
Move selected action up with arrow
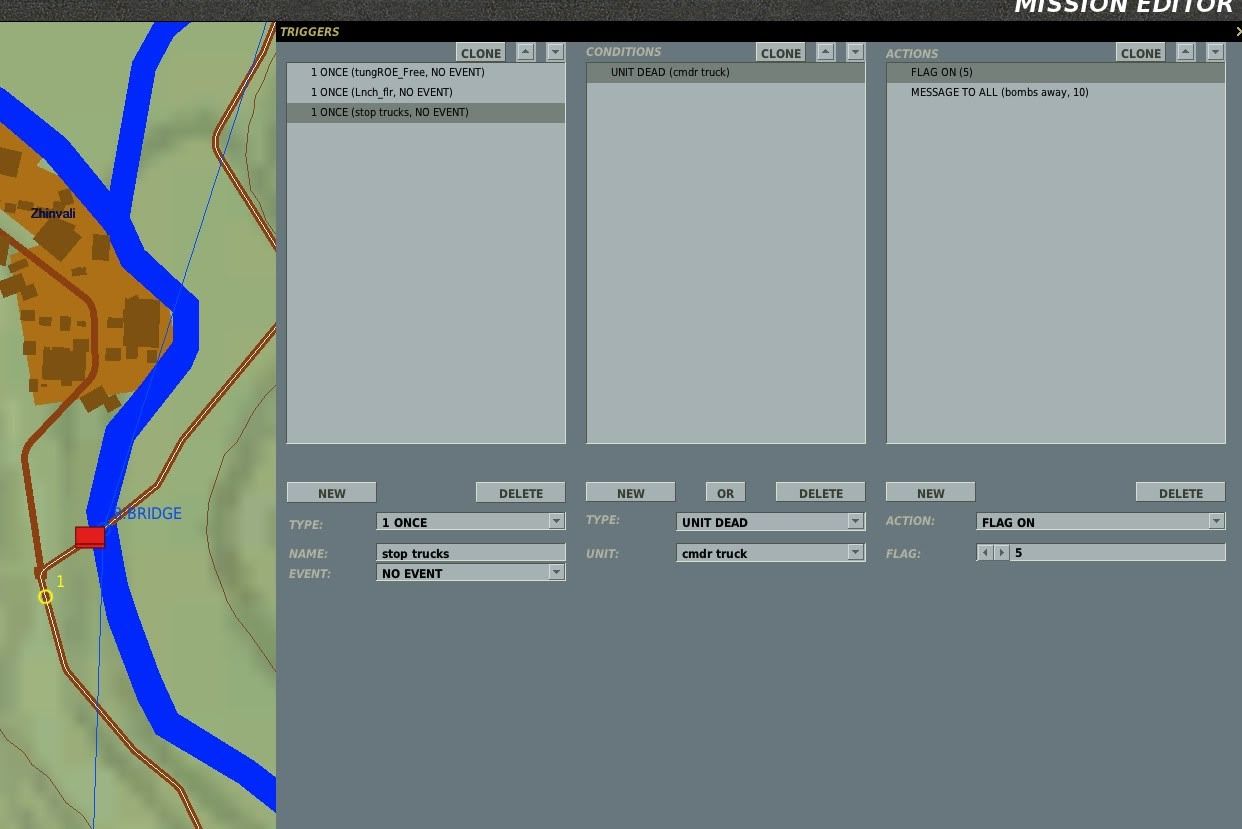coord(1186,52)
